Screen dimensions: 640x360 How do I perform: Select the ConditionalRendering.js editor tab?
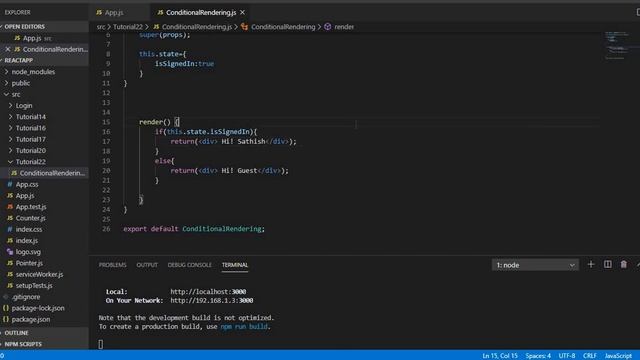point(201,13)
